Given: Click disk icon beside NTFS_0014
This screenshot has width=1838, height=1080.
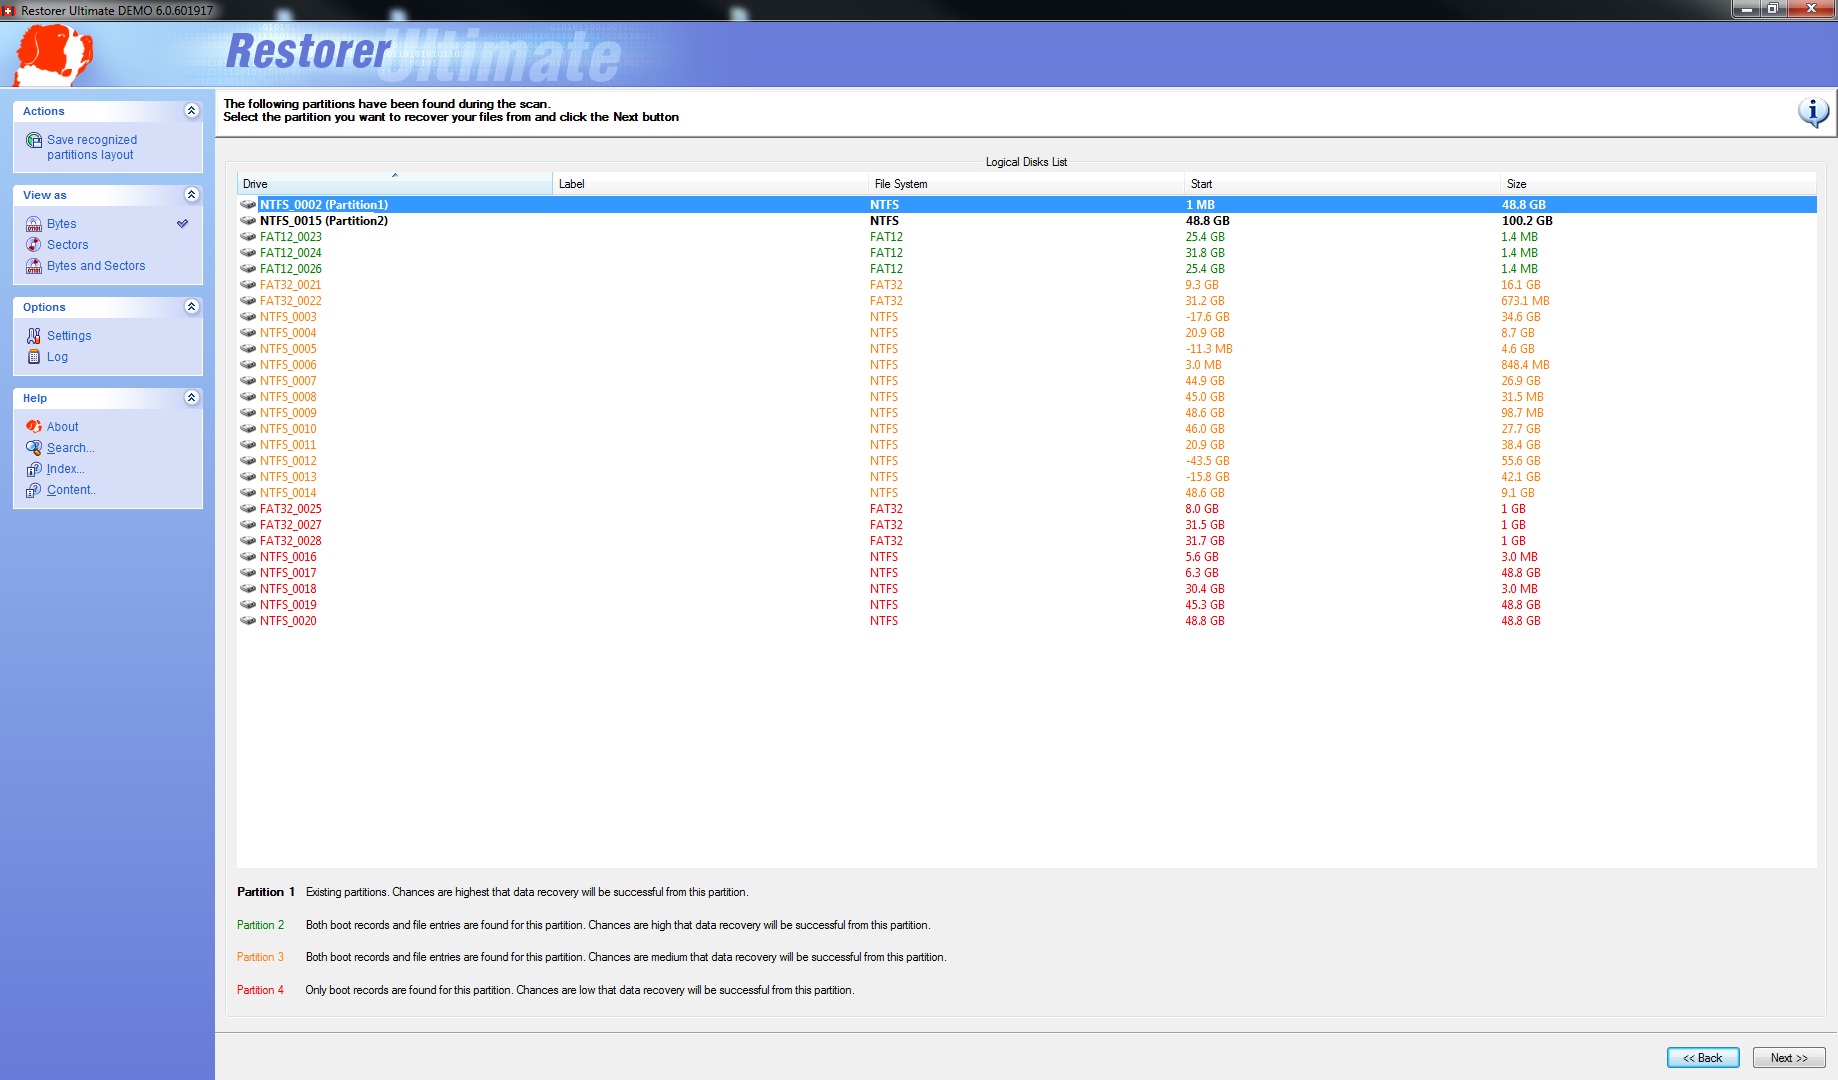Looking at the screenshot, I should pos(248,493).
